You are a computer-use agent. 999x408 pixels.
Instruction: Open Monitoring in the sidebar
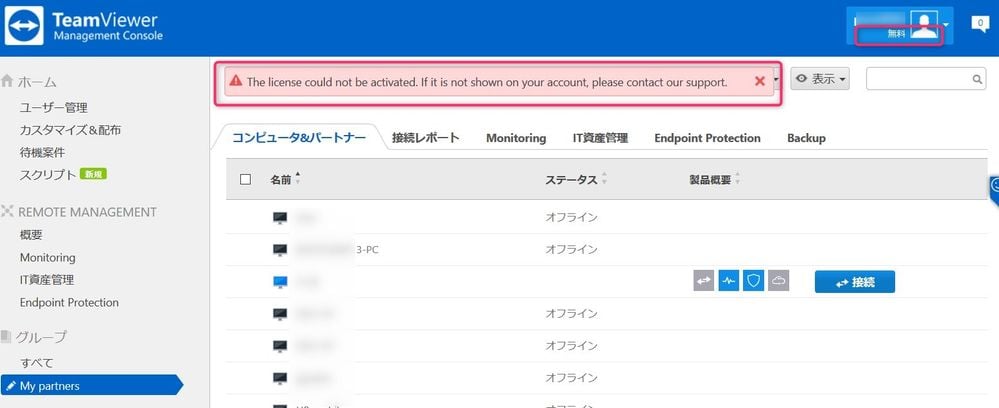coord(48,258)
